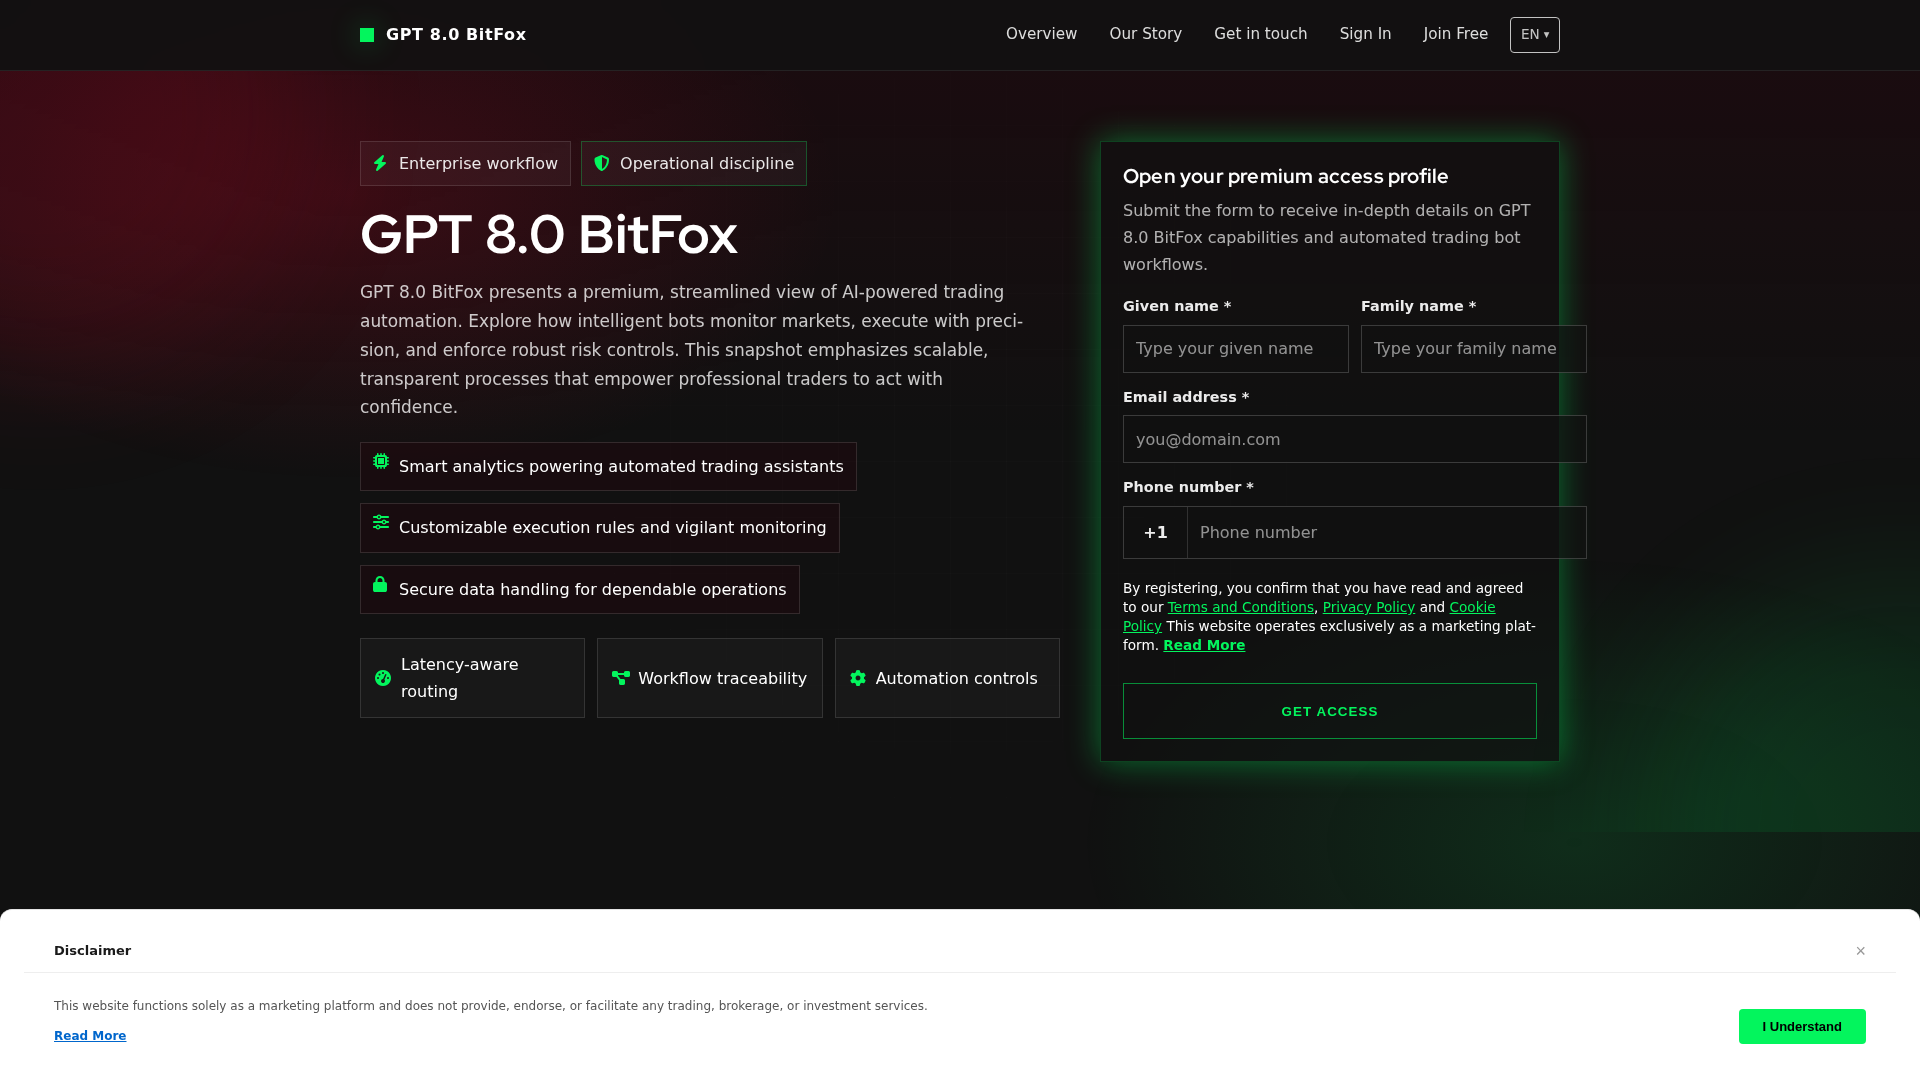
Task: Click the Workflow traceability diagram icon
Action: pos(621,678)
